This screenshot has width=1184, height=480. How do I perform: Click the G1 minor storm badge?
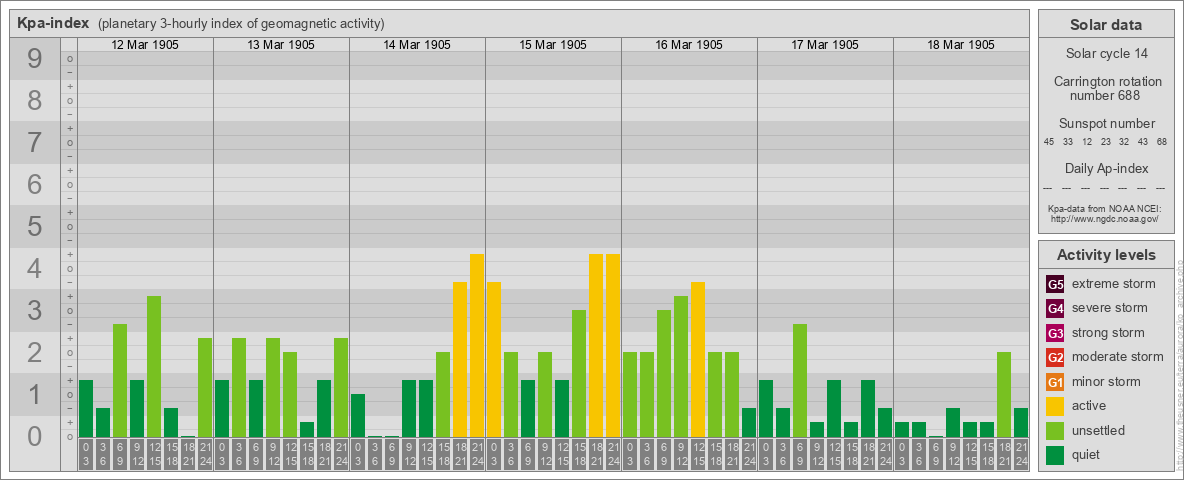pos(1055,381)
